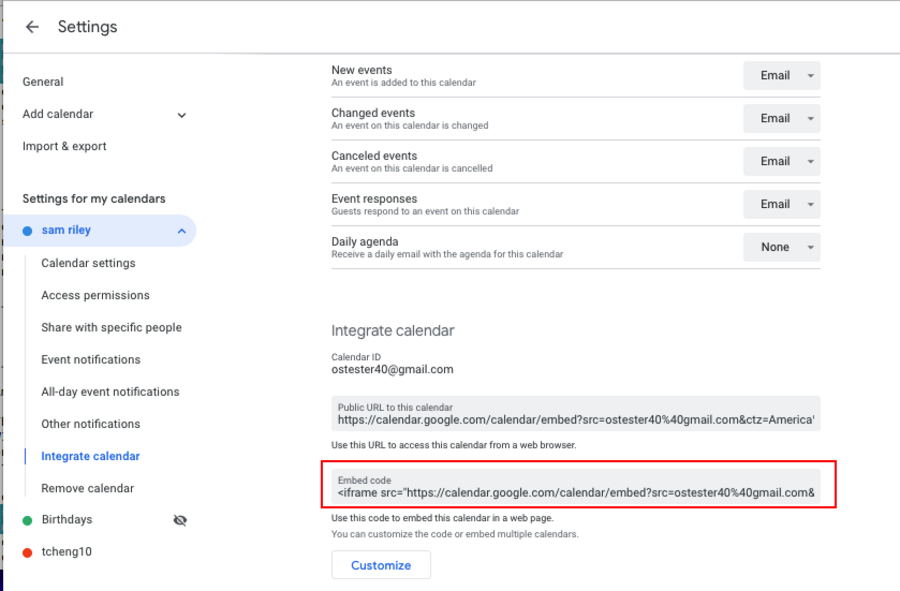Open New events notification dropdown
The height and width of the screenshot is (591, 900).
(x=781, y=75)
